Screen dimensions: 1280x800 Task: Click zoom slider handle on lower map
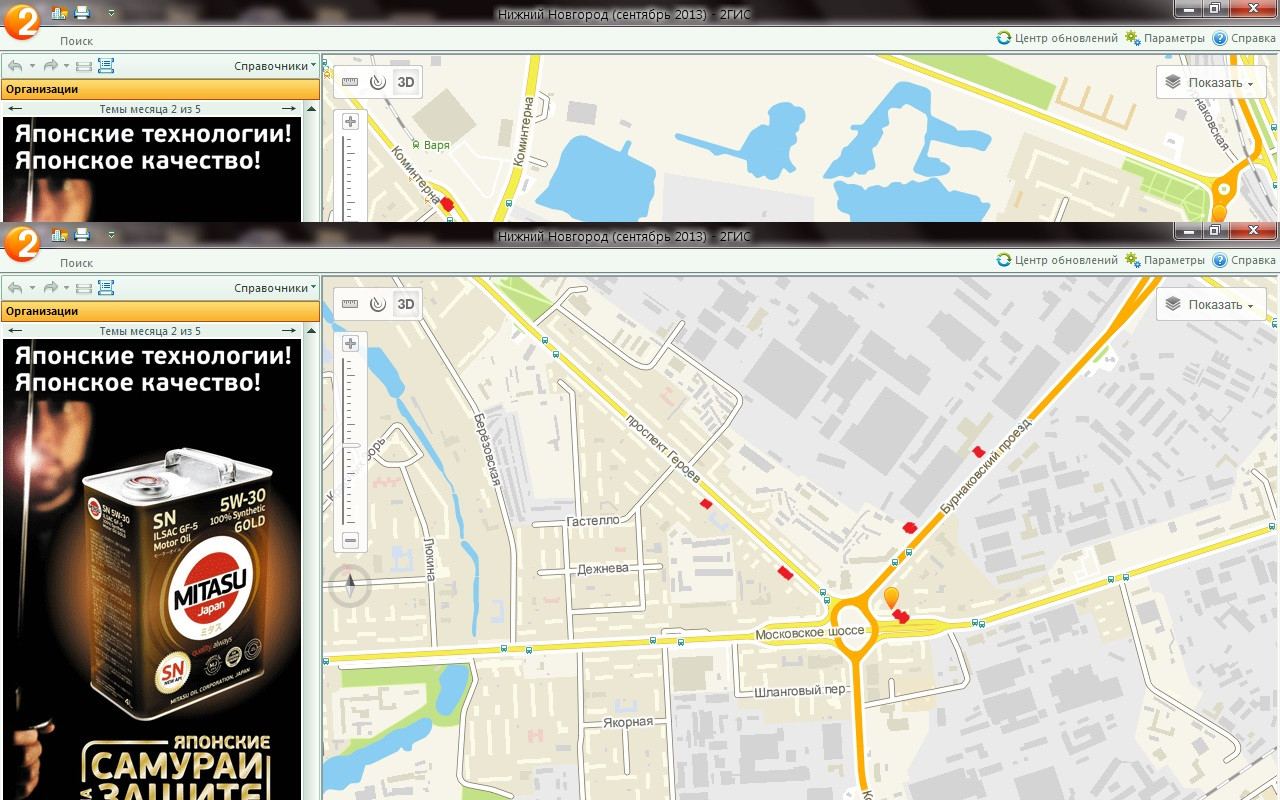coord(350,446)
